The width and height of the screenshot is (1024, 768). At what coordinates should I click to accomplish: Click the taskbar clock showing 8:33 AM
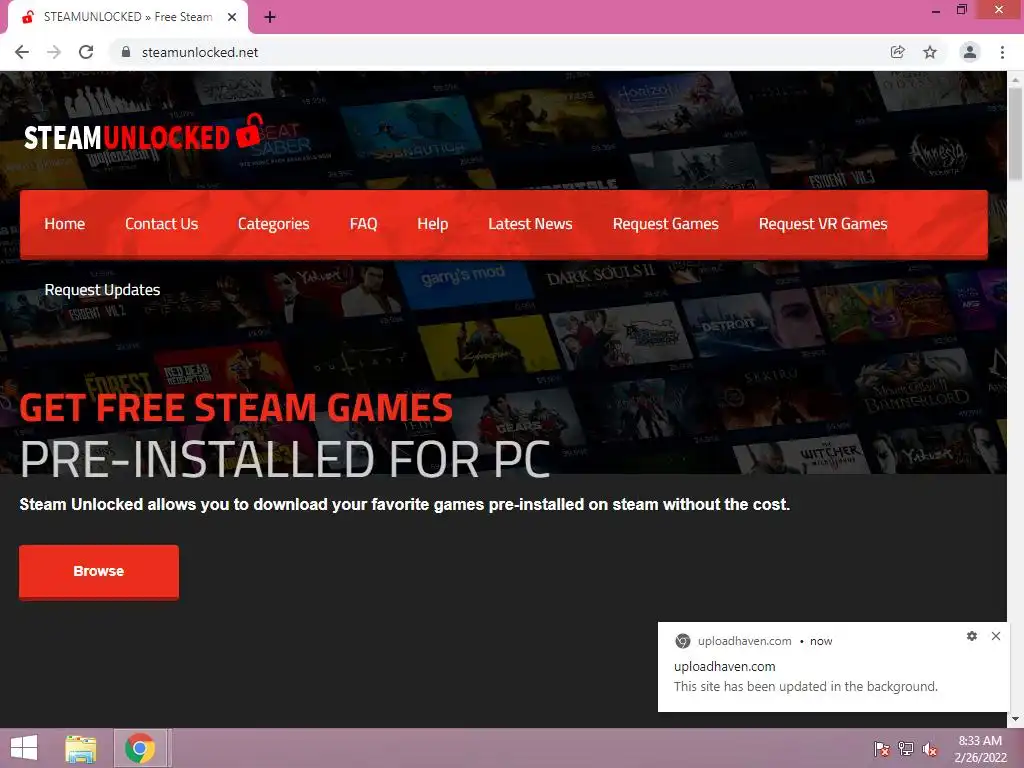pyautogui.click(x=980, y=749)
